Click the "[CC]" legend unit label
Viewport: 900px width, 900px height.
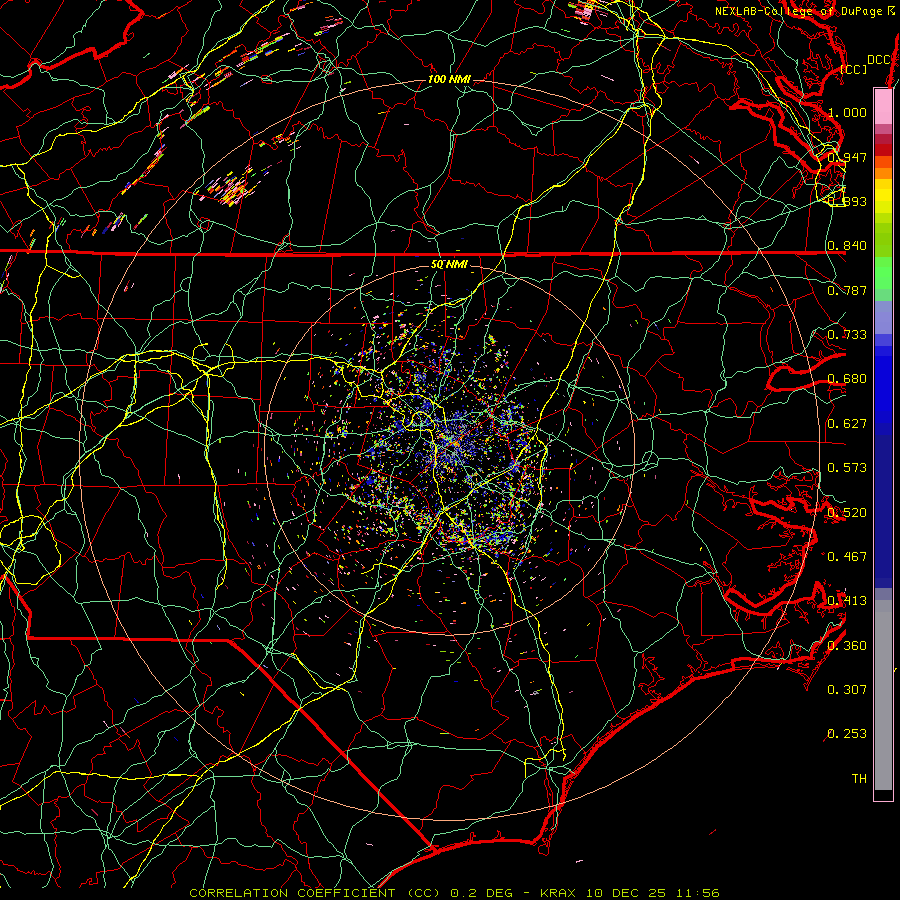point(853,69)
